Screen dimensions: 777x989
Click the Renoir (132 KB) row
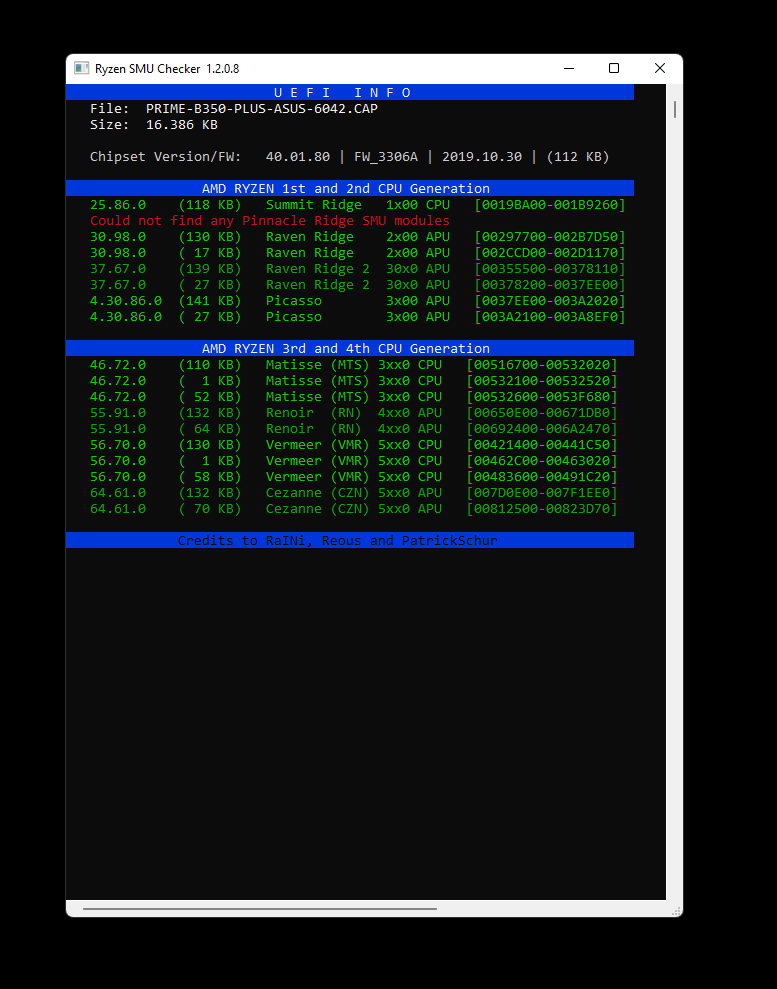point(354,413)
